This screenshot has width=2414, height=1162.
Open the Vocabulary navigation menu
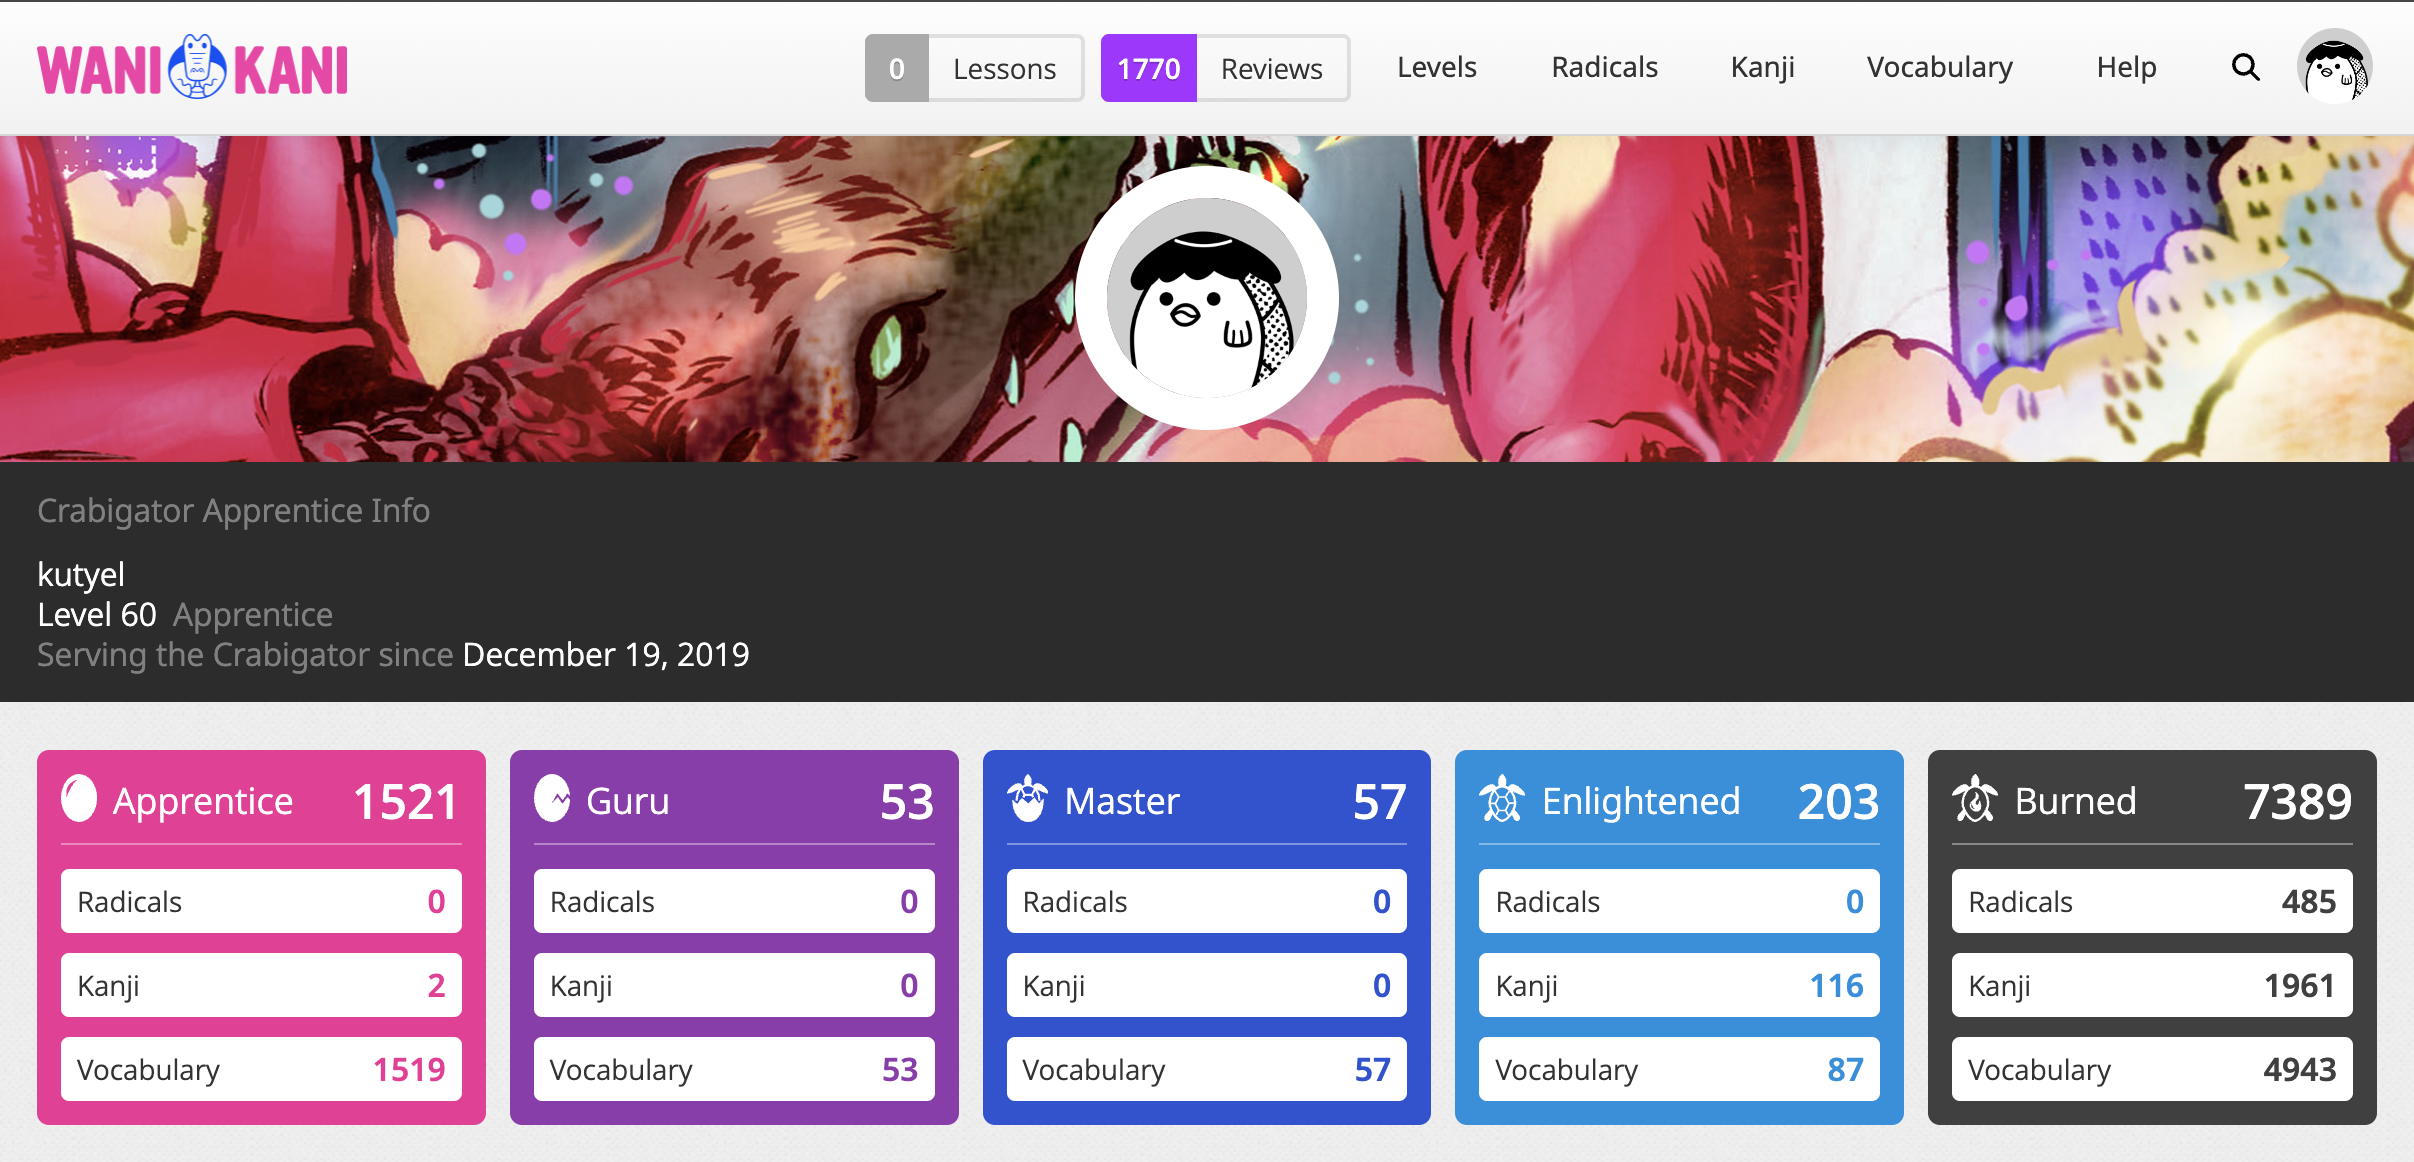[x=1939, y=67]
